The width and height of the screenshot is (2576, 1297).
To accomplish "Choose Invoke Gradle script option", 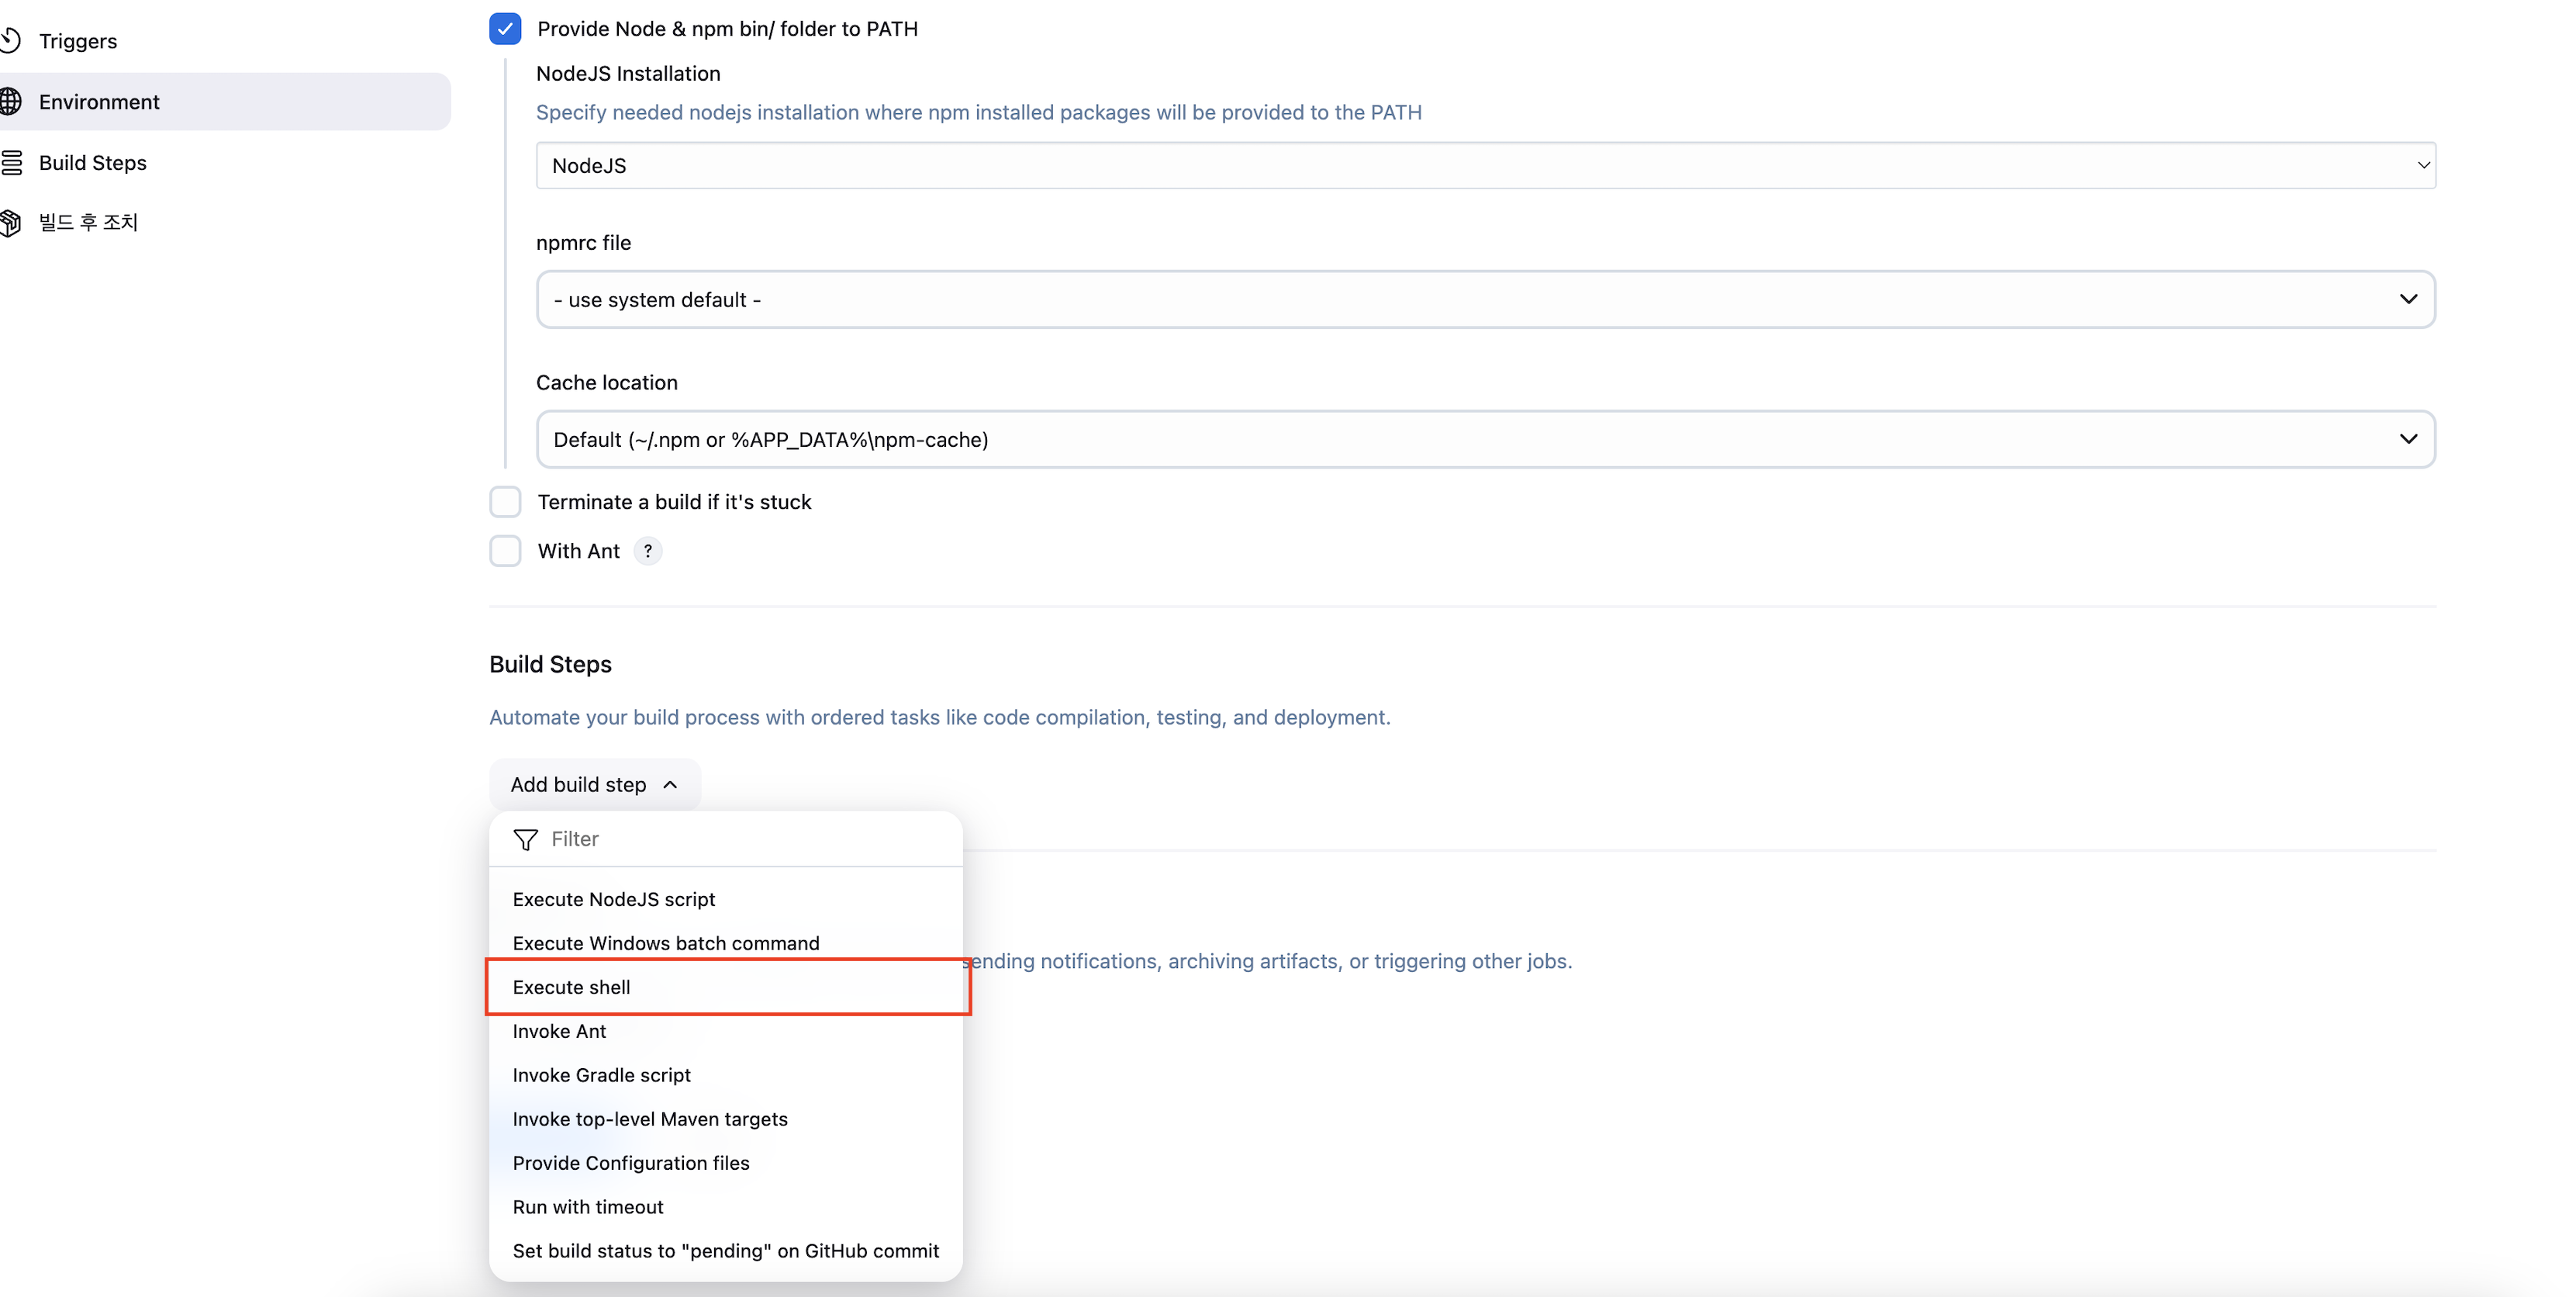I will (x=602, y=1075).
